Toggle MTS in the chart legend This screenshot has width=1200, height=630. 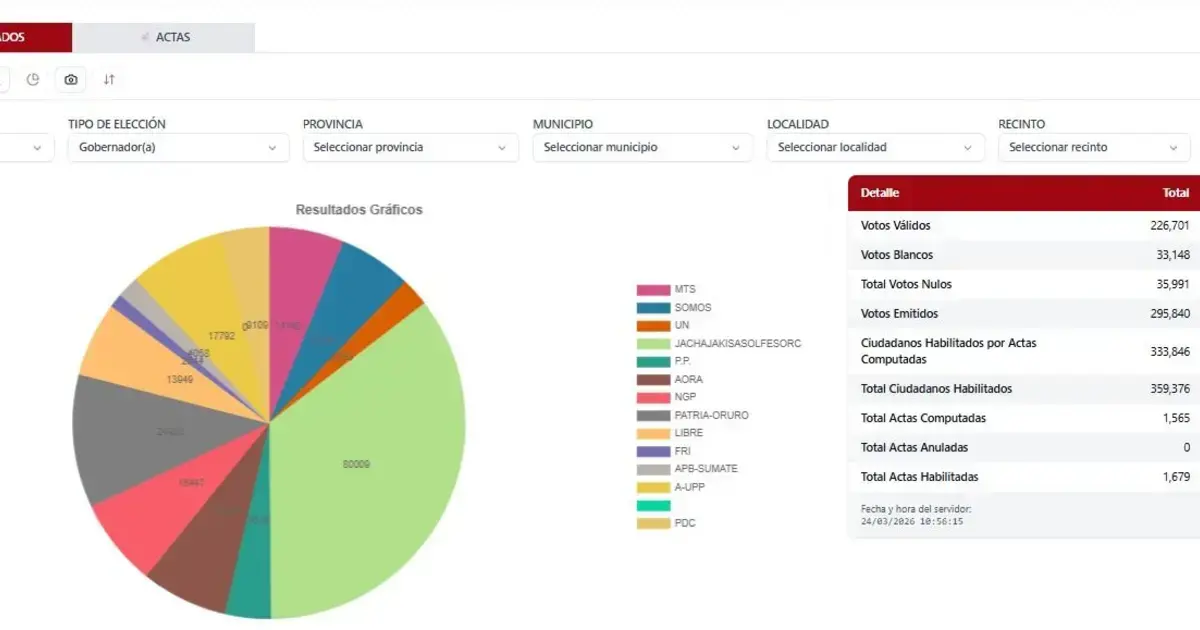pos(666,289)
